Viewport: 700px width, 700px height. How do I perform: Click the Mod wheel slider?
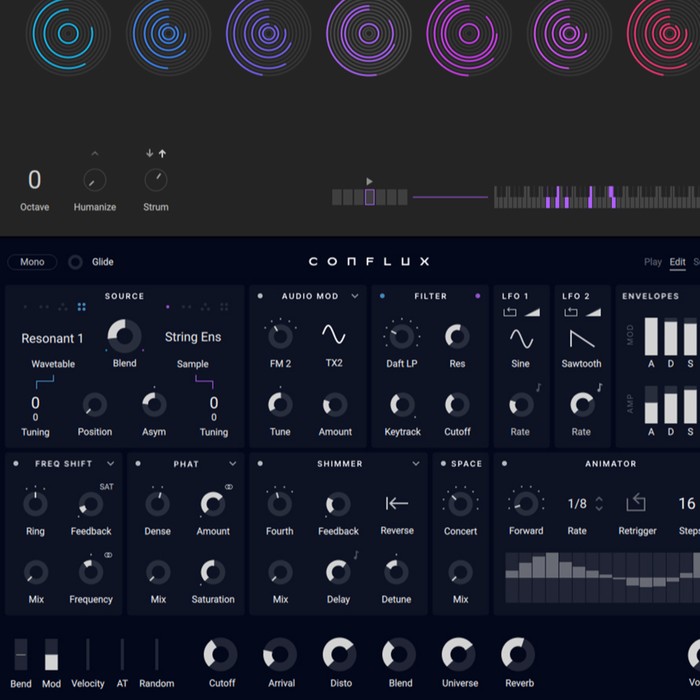point(51,654)
